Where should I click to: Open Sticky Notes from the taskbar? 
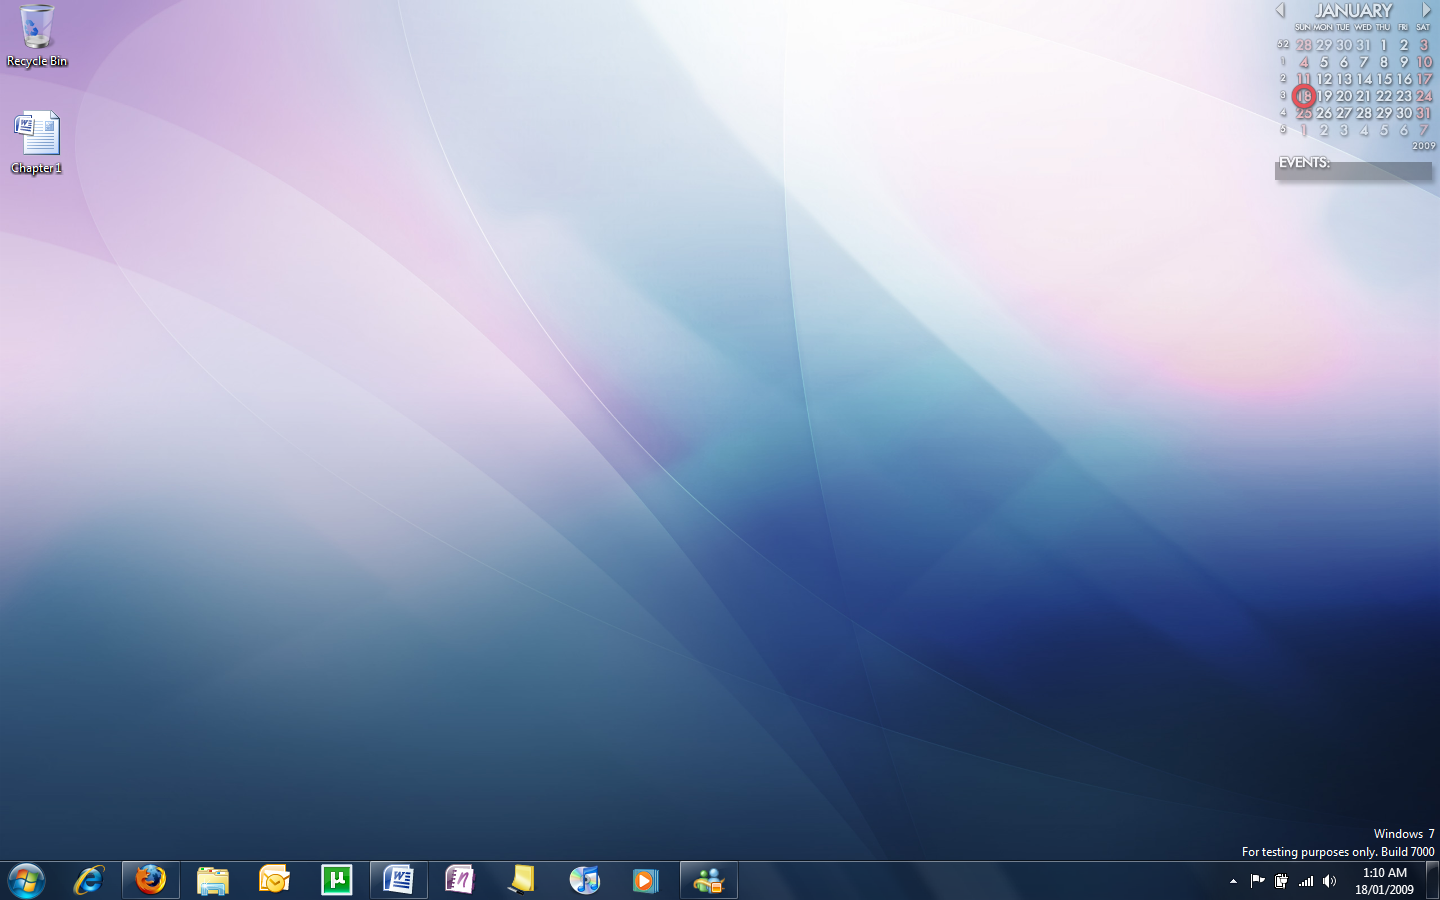tap(522, 881)
